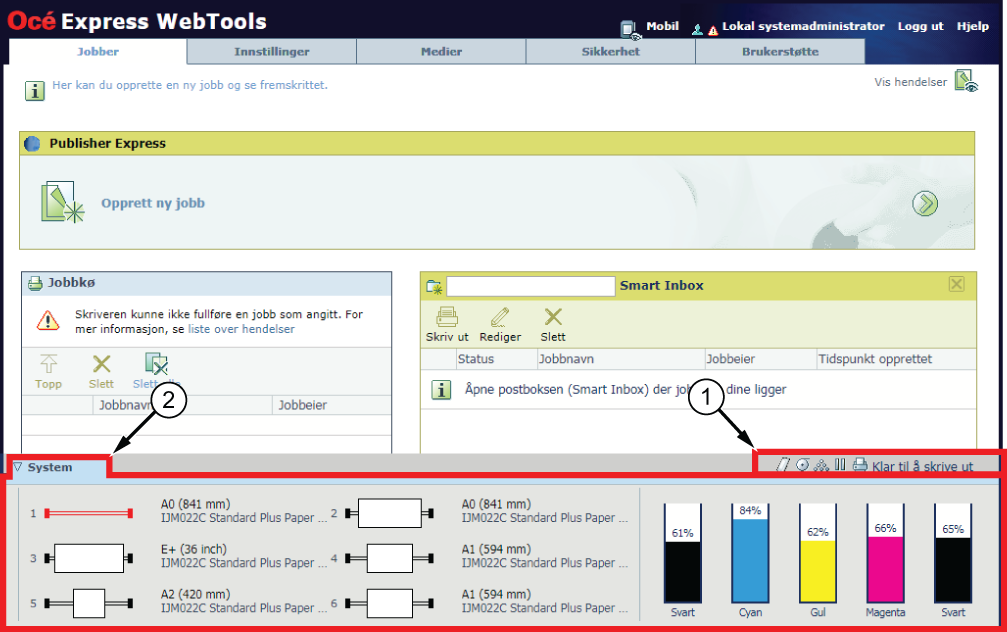Click the media sheet status icon
The image size is (1007, 632).
782,464
